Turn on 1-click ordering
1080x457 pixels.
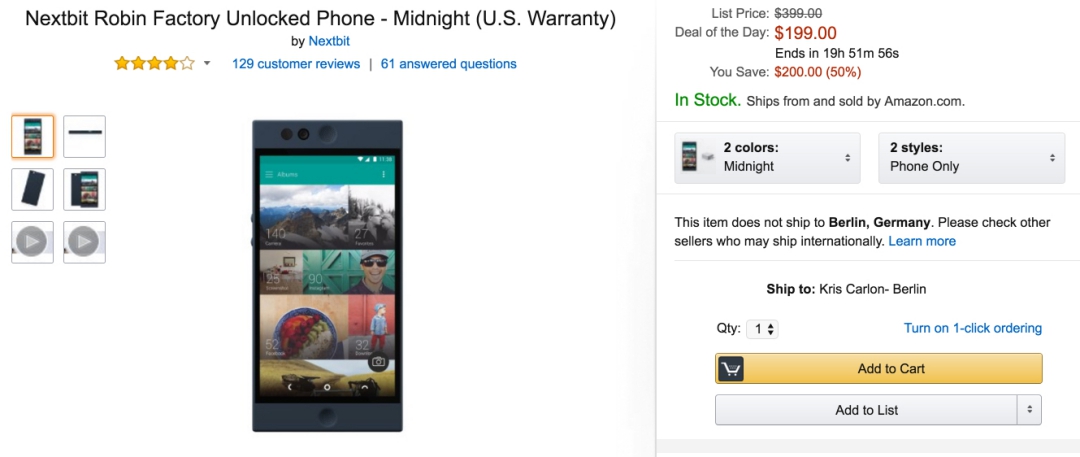(x=972, y=328)
